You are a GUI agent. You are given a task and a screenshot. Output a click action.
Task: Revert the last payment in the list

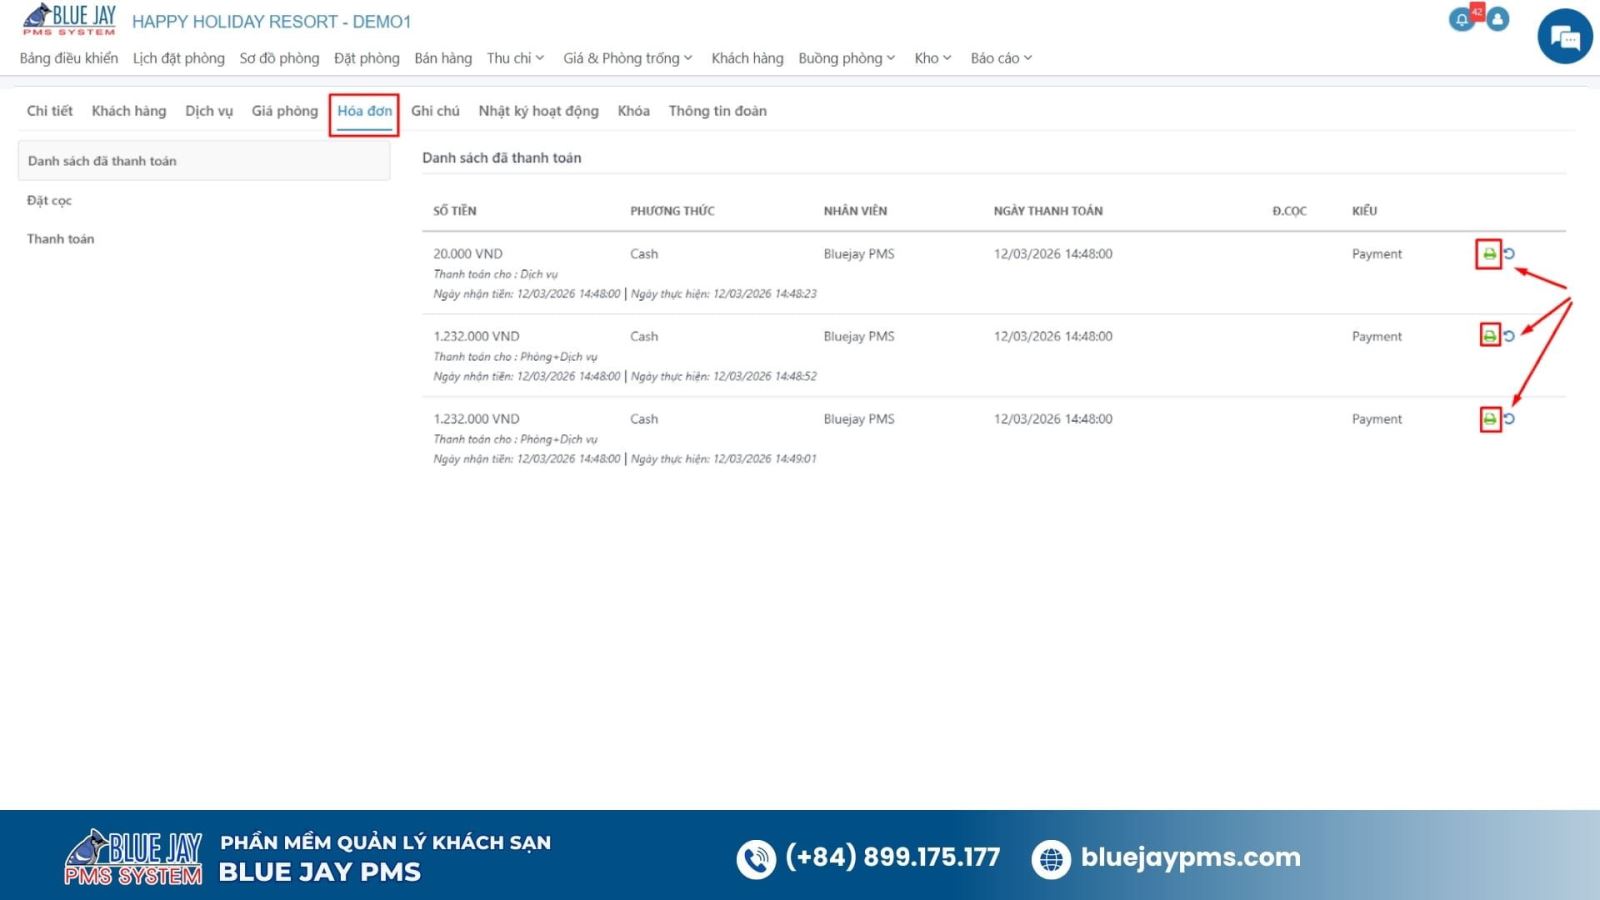pos(1509,419)
